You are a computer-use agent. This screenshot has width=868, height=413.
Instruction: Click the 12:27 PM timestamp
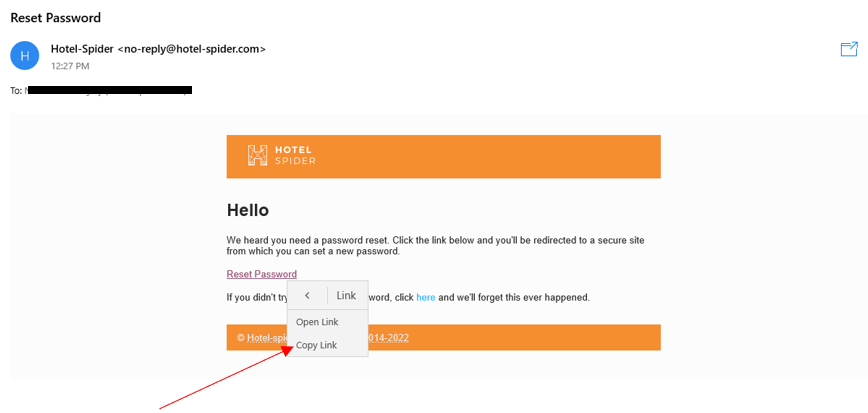pos(70,66)
